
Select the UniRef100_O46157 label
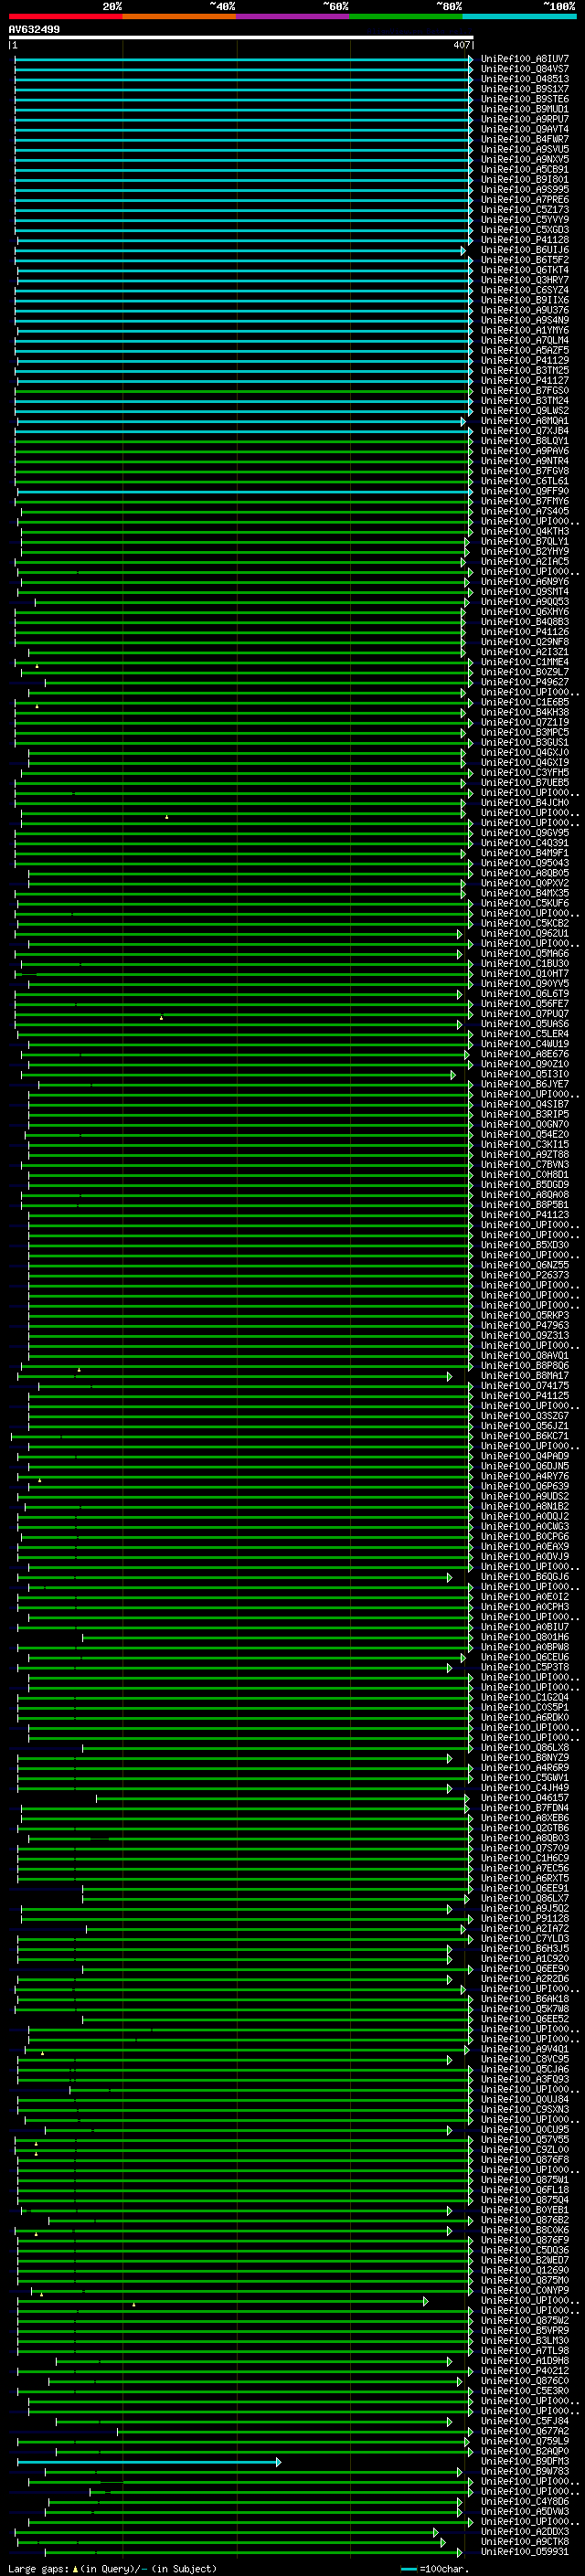(525, 1799)
